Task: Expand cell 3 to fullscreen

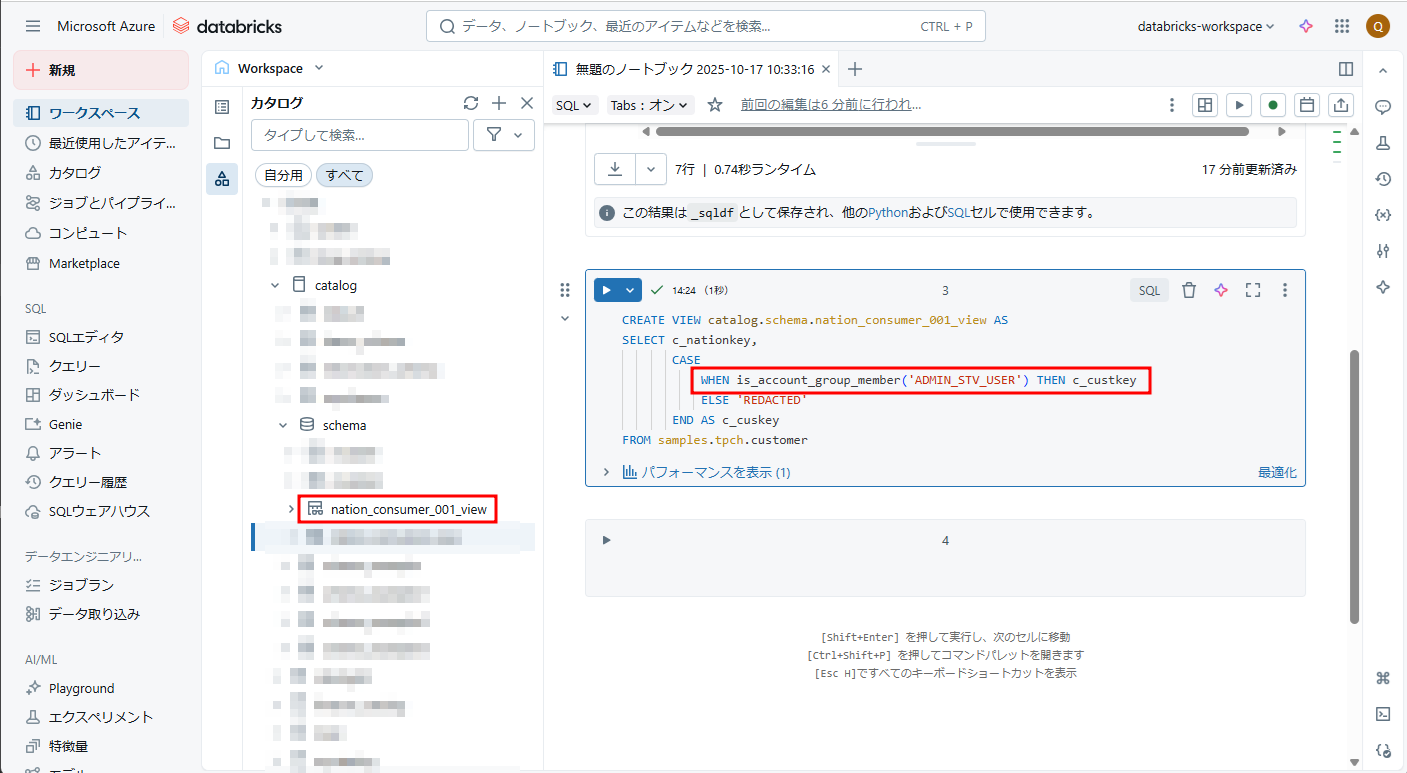Action: pos(1253,290)
